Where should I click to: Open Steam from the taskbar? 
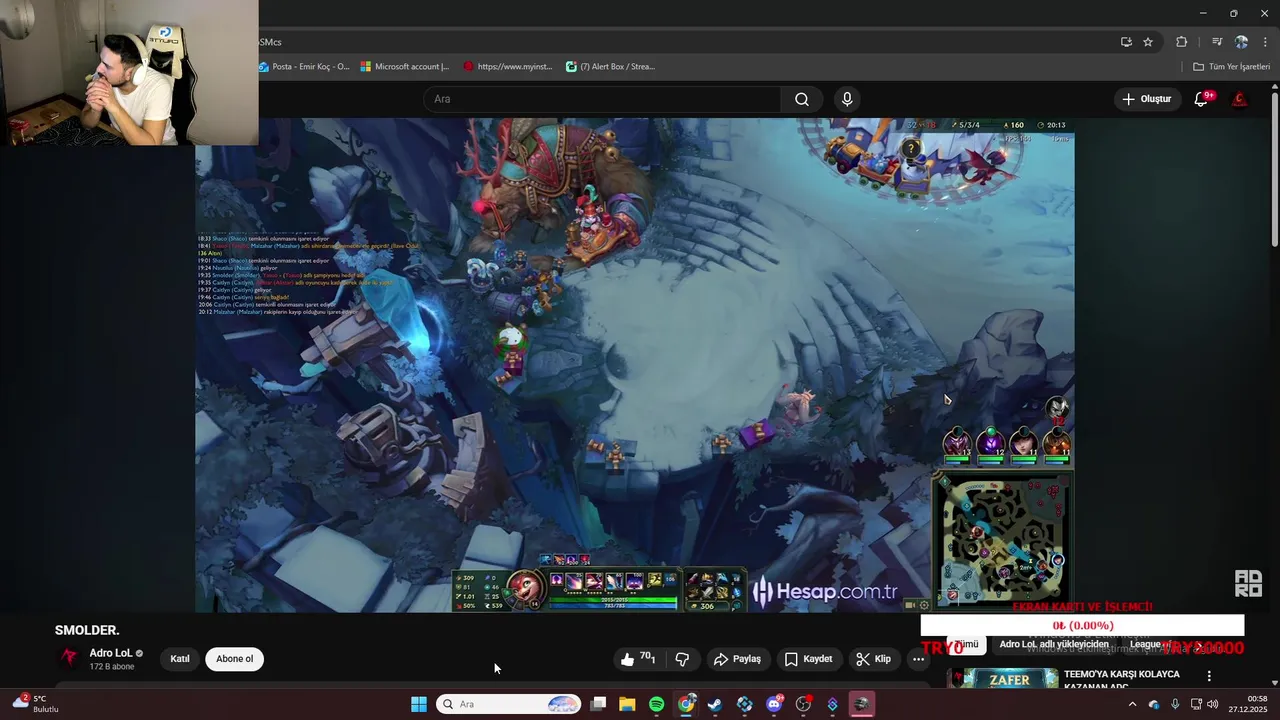point(715,704)
